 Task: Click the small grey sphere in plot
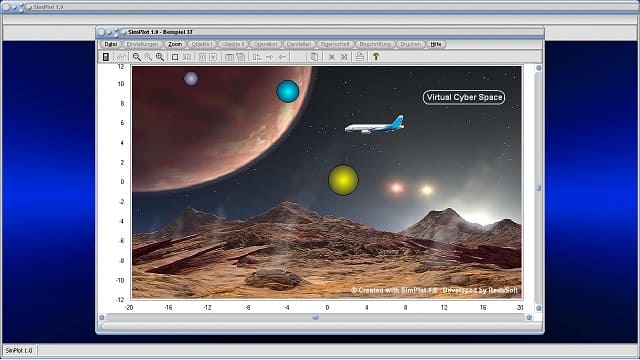(191, 78)
